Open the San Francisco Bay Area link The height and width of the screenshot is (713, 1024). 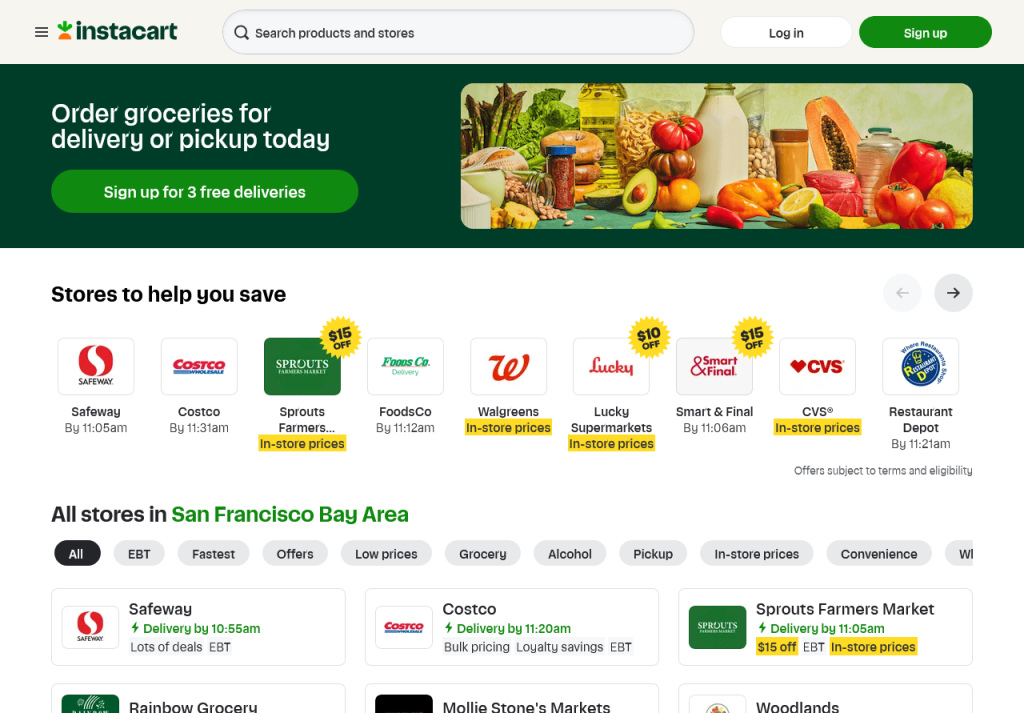[x=289, y=514]
